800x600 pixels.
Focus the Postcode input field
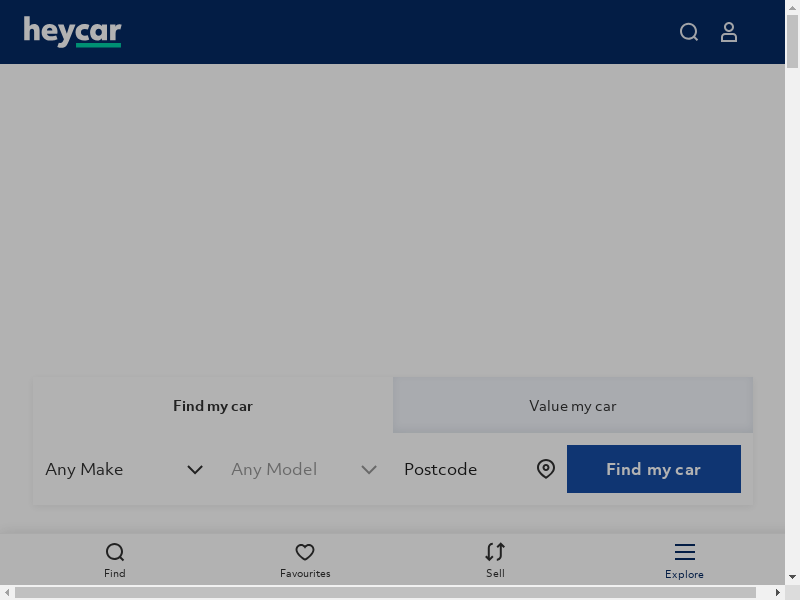point(465,469)
